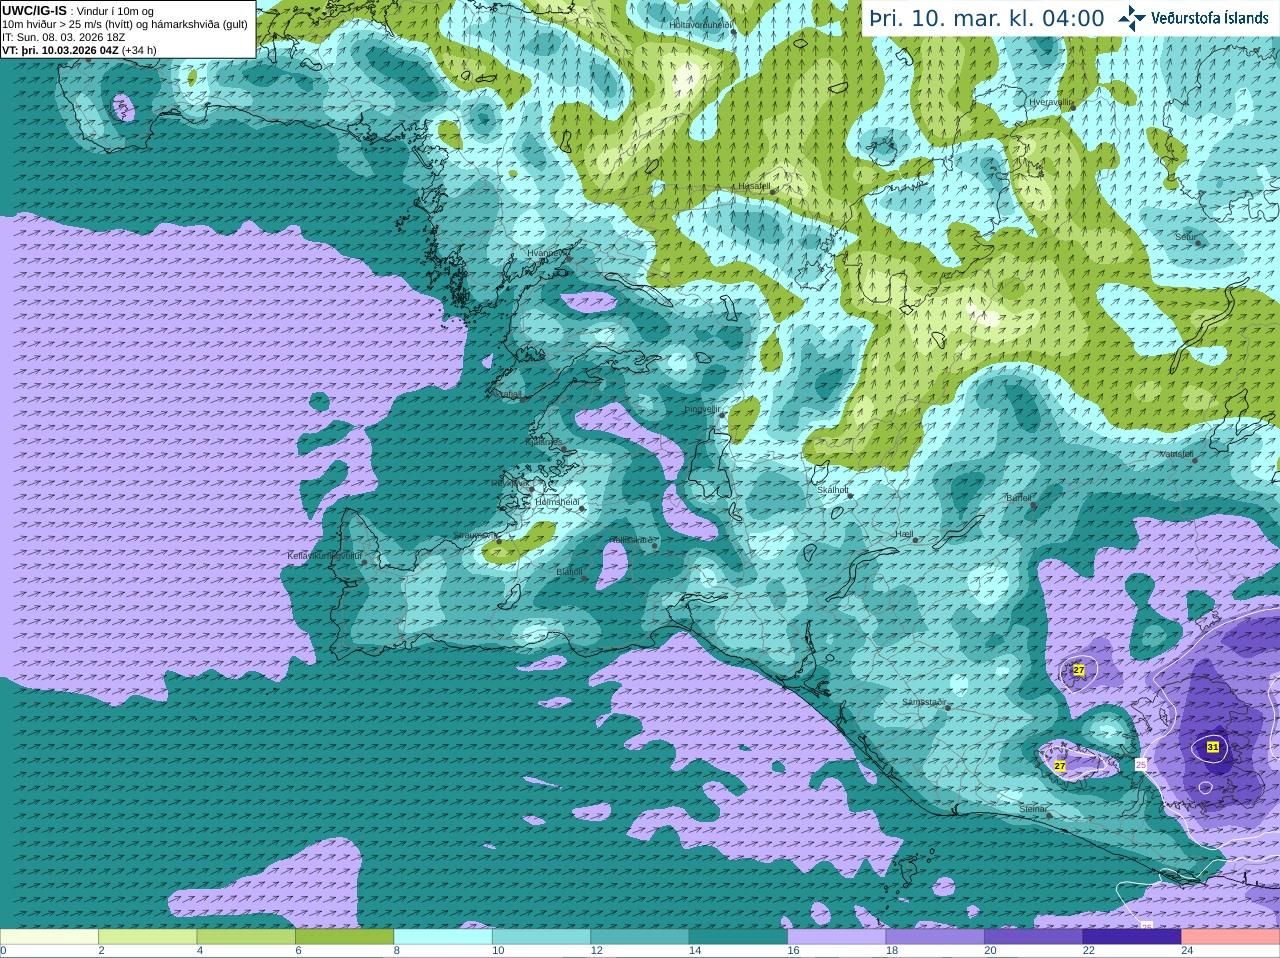Image resolution: width=1280 pixels, height=958 pixels.
Task: Click the 22–24 m/s dark indigo legend swatch
Action: [x=1132, y=937]
